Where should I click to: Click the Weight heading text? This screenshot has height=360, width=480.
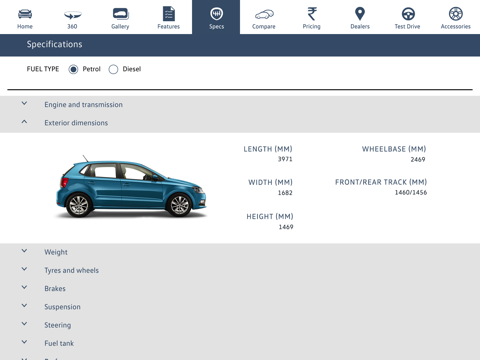pos(56,252)
